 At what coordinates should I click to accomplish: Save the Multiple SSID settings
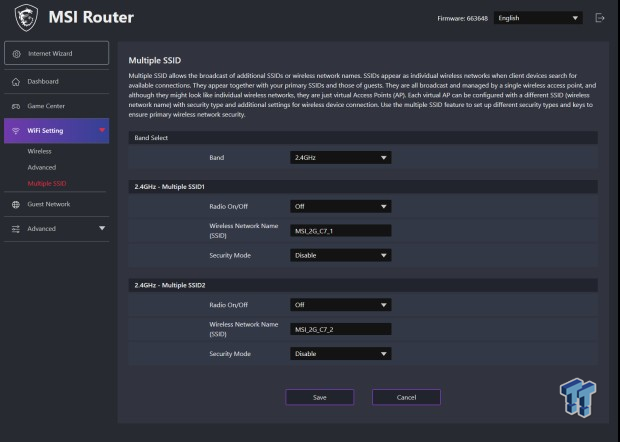pyautogui.click(x=319, y=397)
